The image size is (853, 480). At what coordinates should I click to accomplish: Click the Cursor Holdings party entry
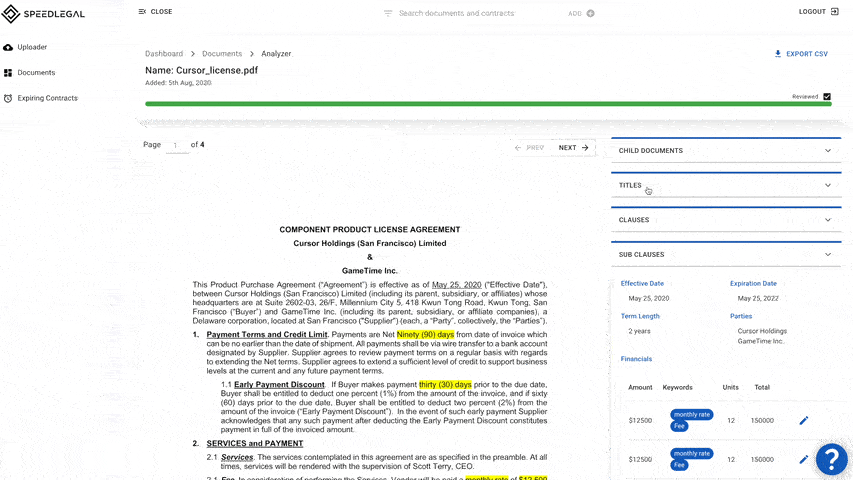pyautogui.click(x=762, y=331)
